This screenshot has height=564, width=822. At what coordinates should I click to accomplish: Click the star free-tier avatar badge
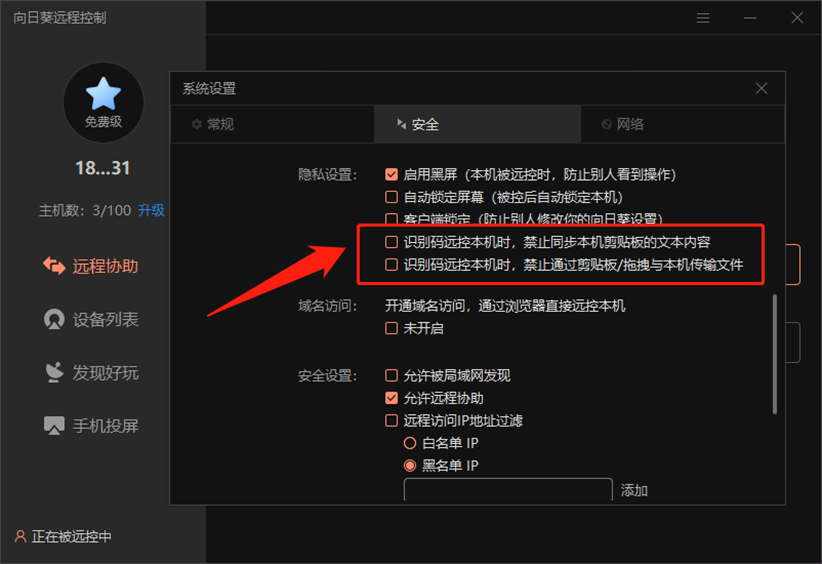tap(103, 96)
